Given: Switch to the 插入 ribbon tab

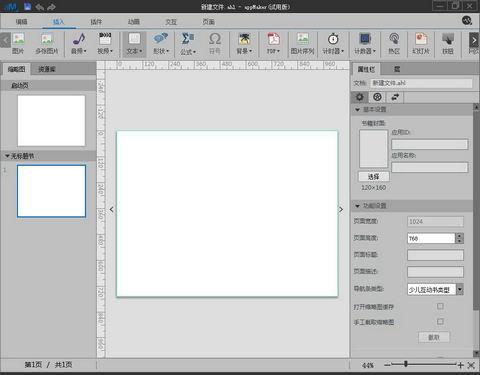Looking at the screenshot, I should 58,22.
